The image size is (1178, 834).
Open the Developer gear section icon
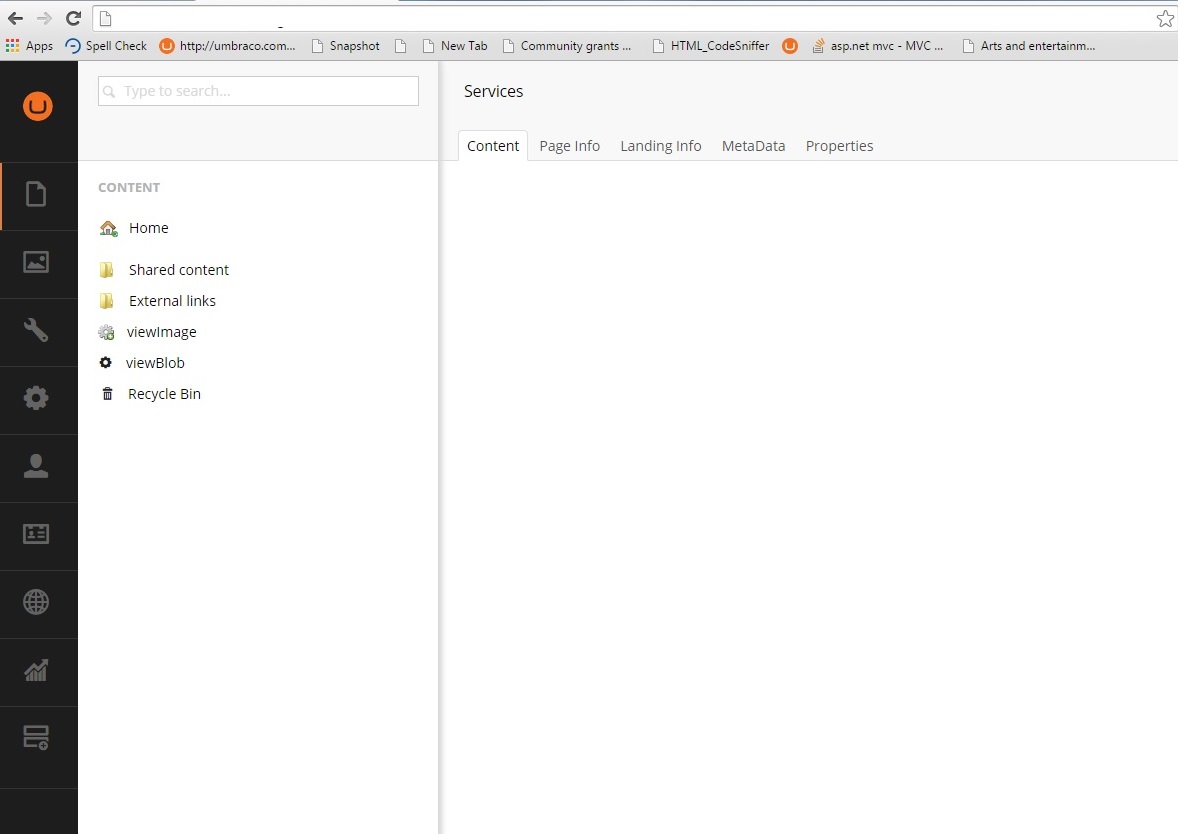pos(37,398)
